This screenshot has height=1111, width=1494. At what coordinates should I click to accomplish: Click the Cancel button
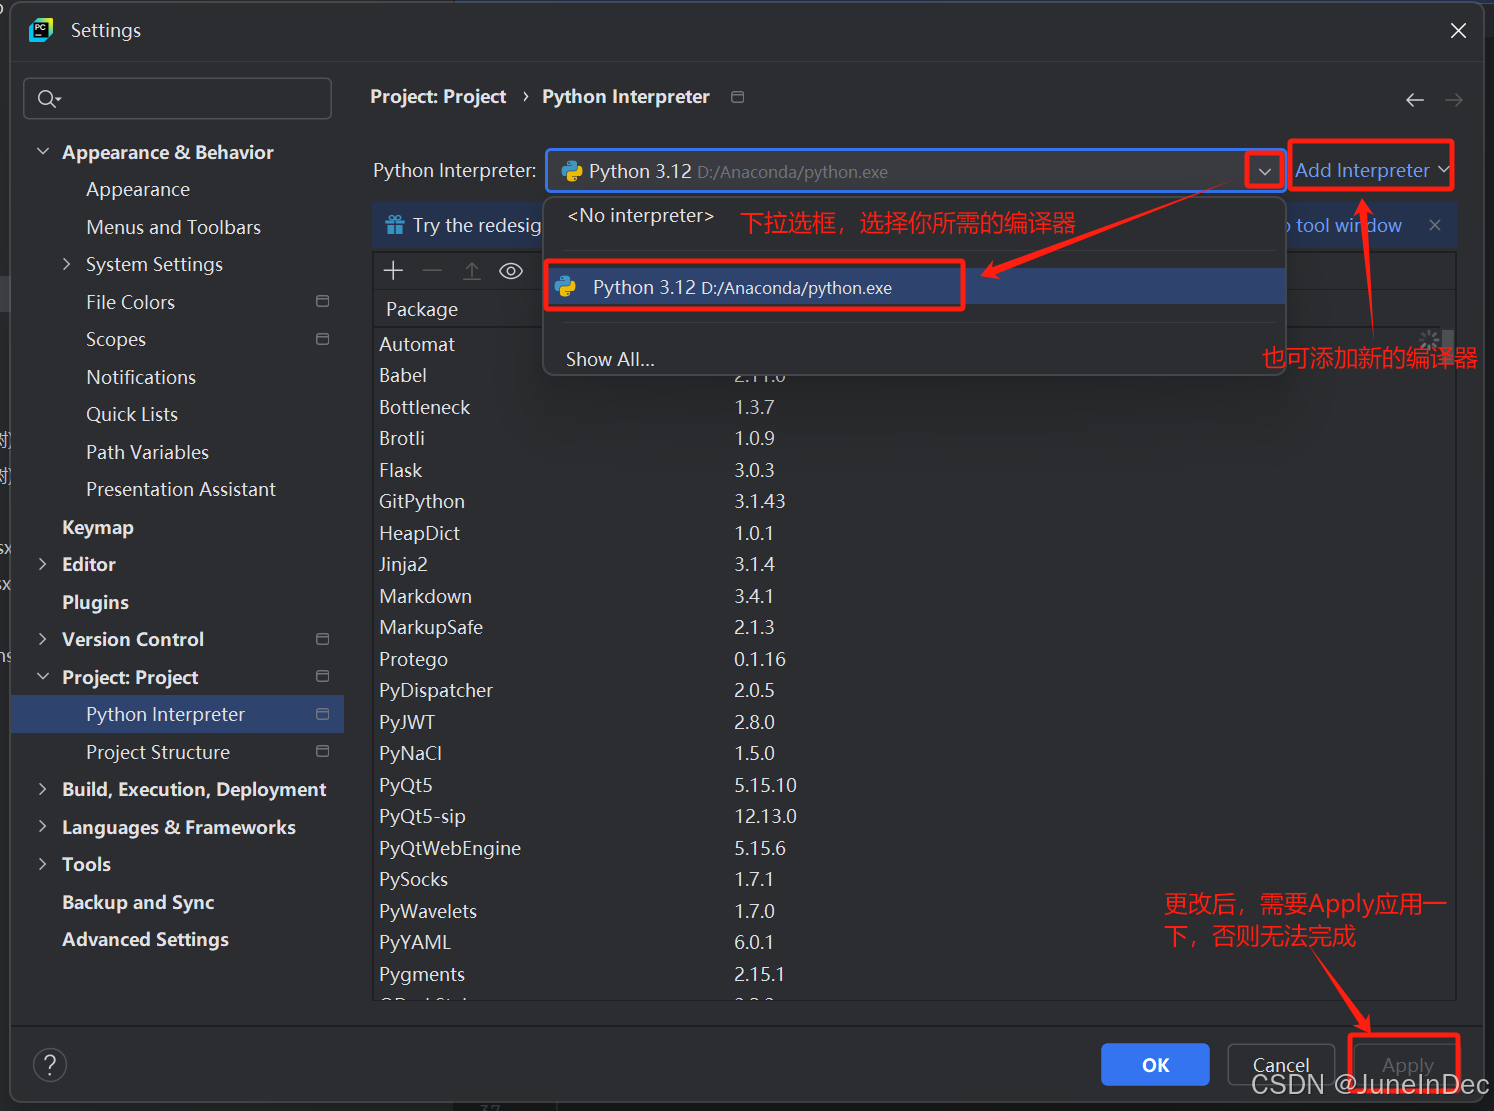(1281, 1065)
